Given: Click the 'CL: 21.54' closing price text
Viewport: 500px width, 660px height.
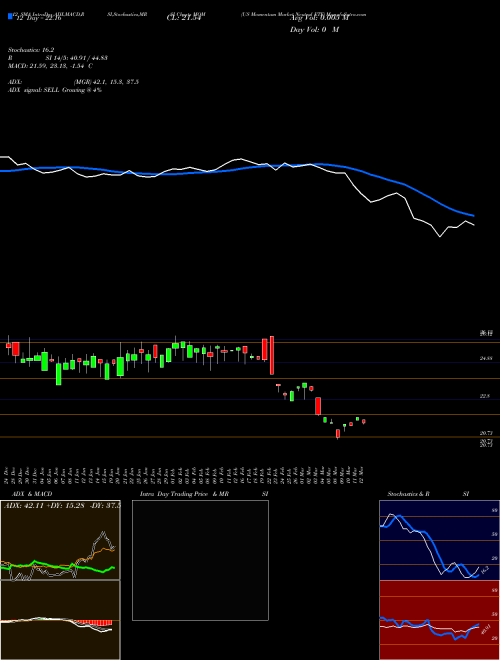Looking at the screenshot, I should [184, 18].
